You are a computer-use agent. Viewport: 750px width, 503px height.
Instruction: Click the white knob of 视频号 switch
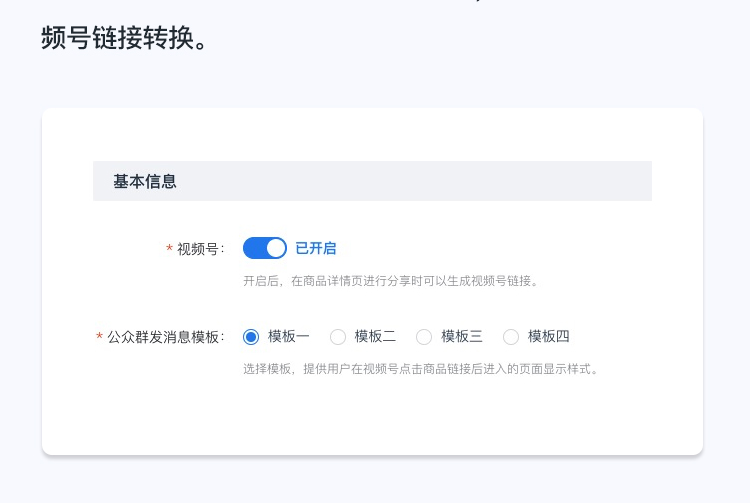pos(276,248)
